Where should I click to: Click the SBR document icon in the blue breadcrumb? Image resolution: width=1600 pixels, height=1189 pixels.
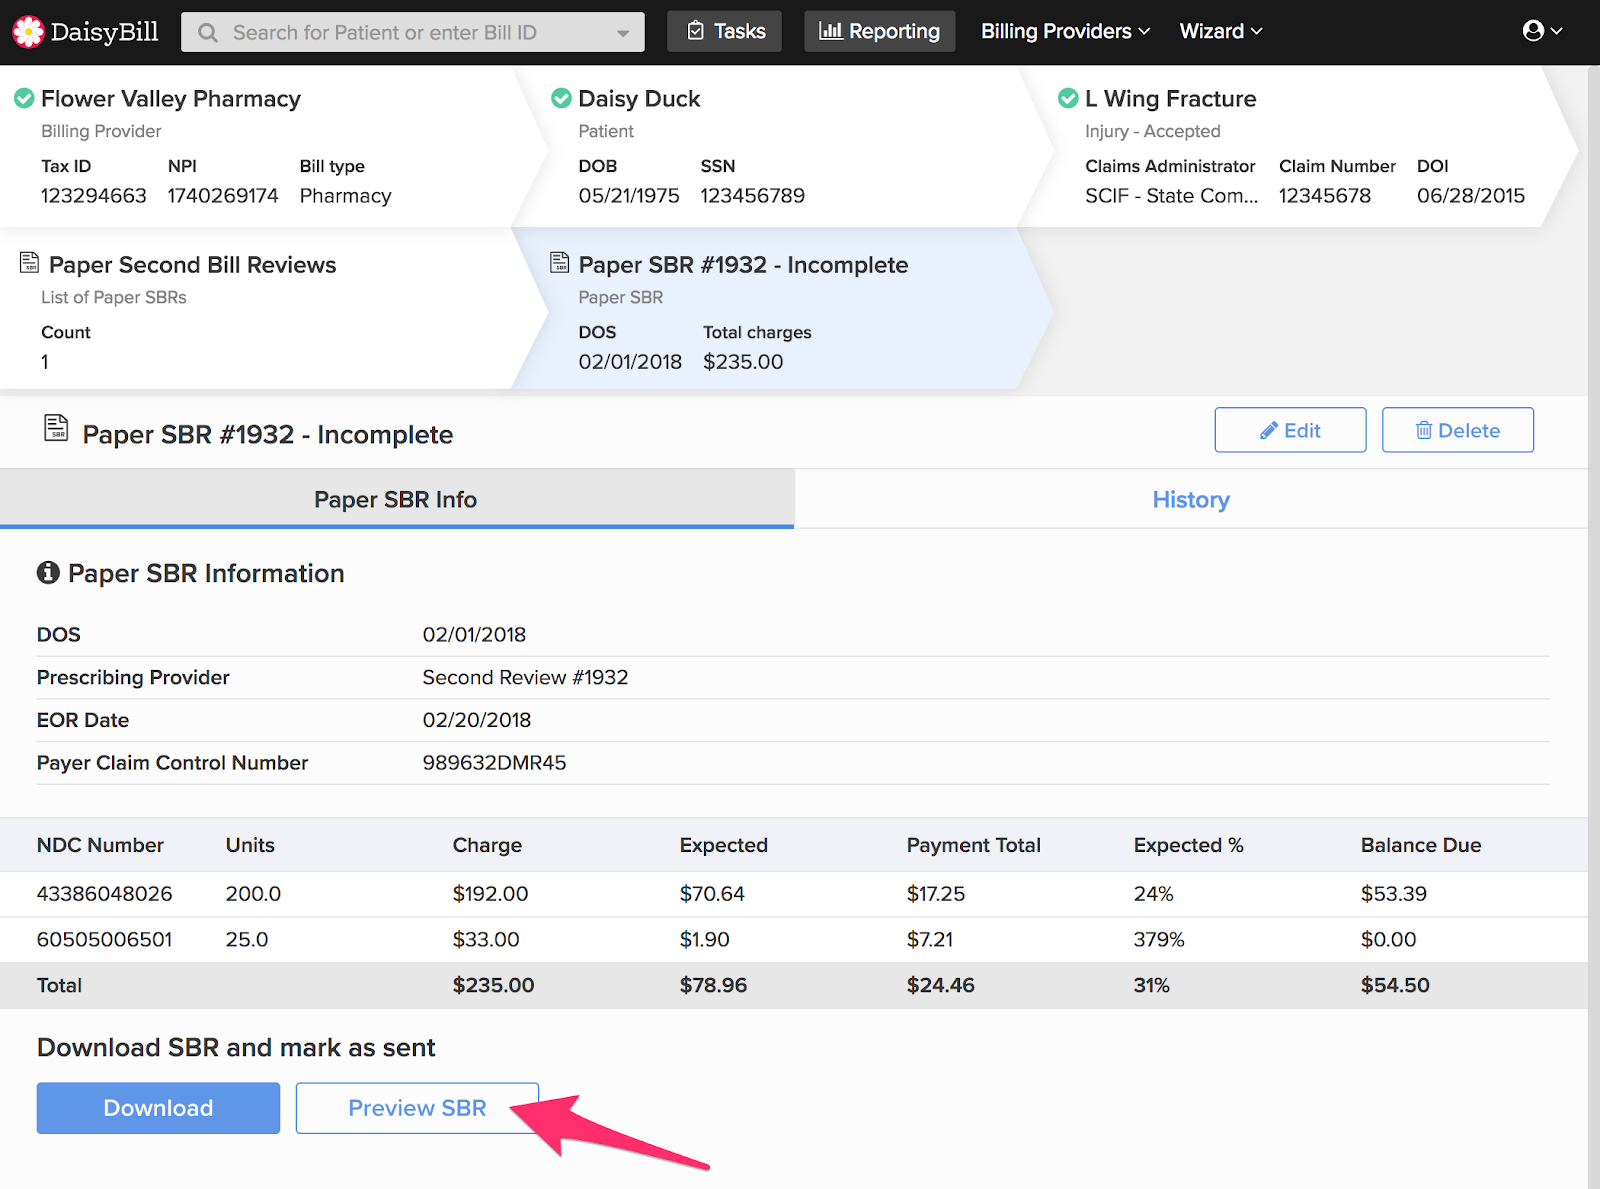click(560, 262)
